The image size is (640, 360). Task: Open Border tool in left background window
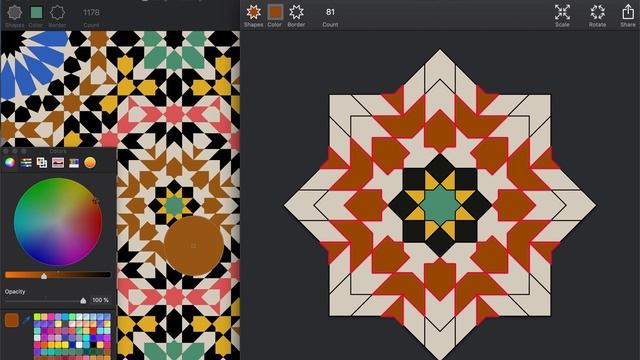coord(57,13)
